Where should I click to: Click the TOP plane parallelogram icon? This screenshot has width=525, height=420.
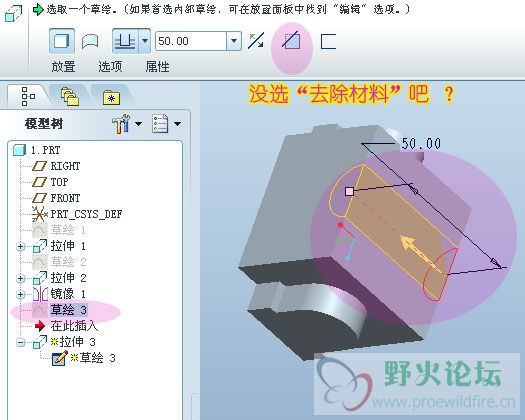coord(40,182)
